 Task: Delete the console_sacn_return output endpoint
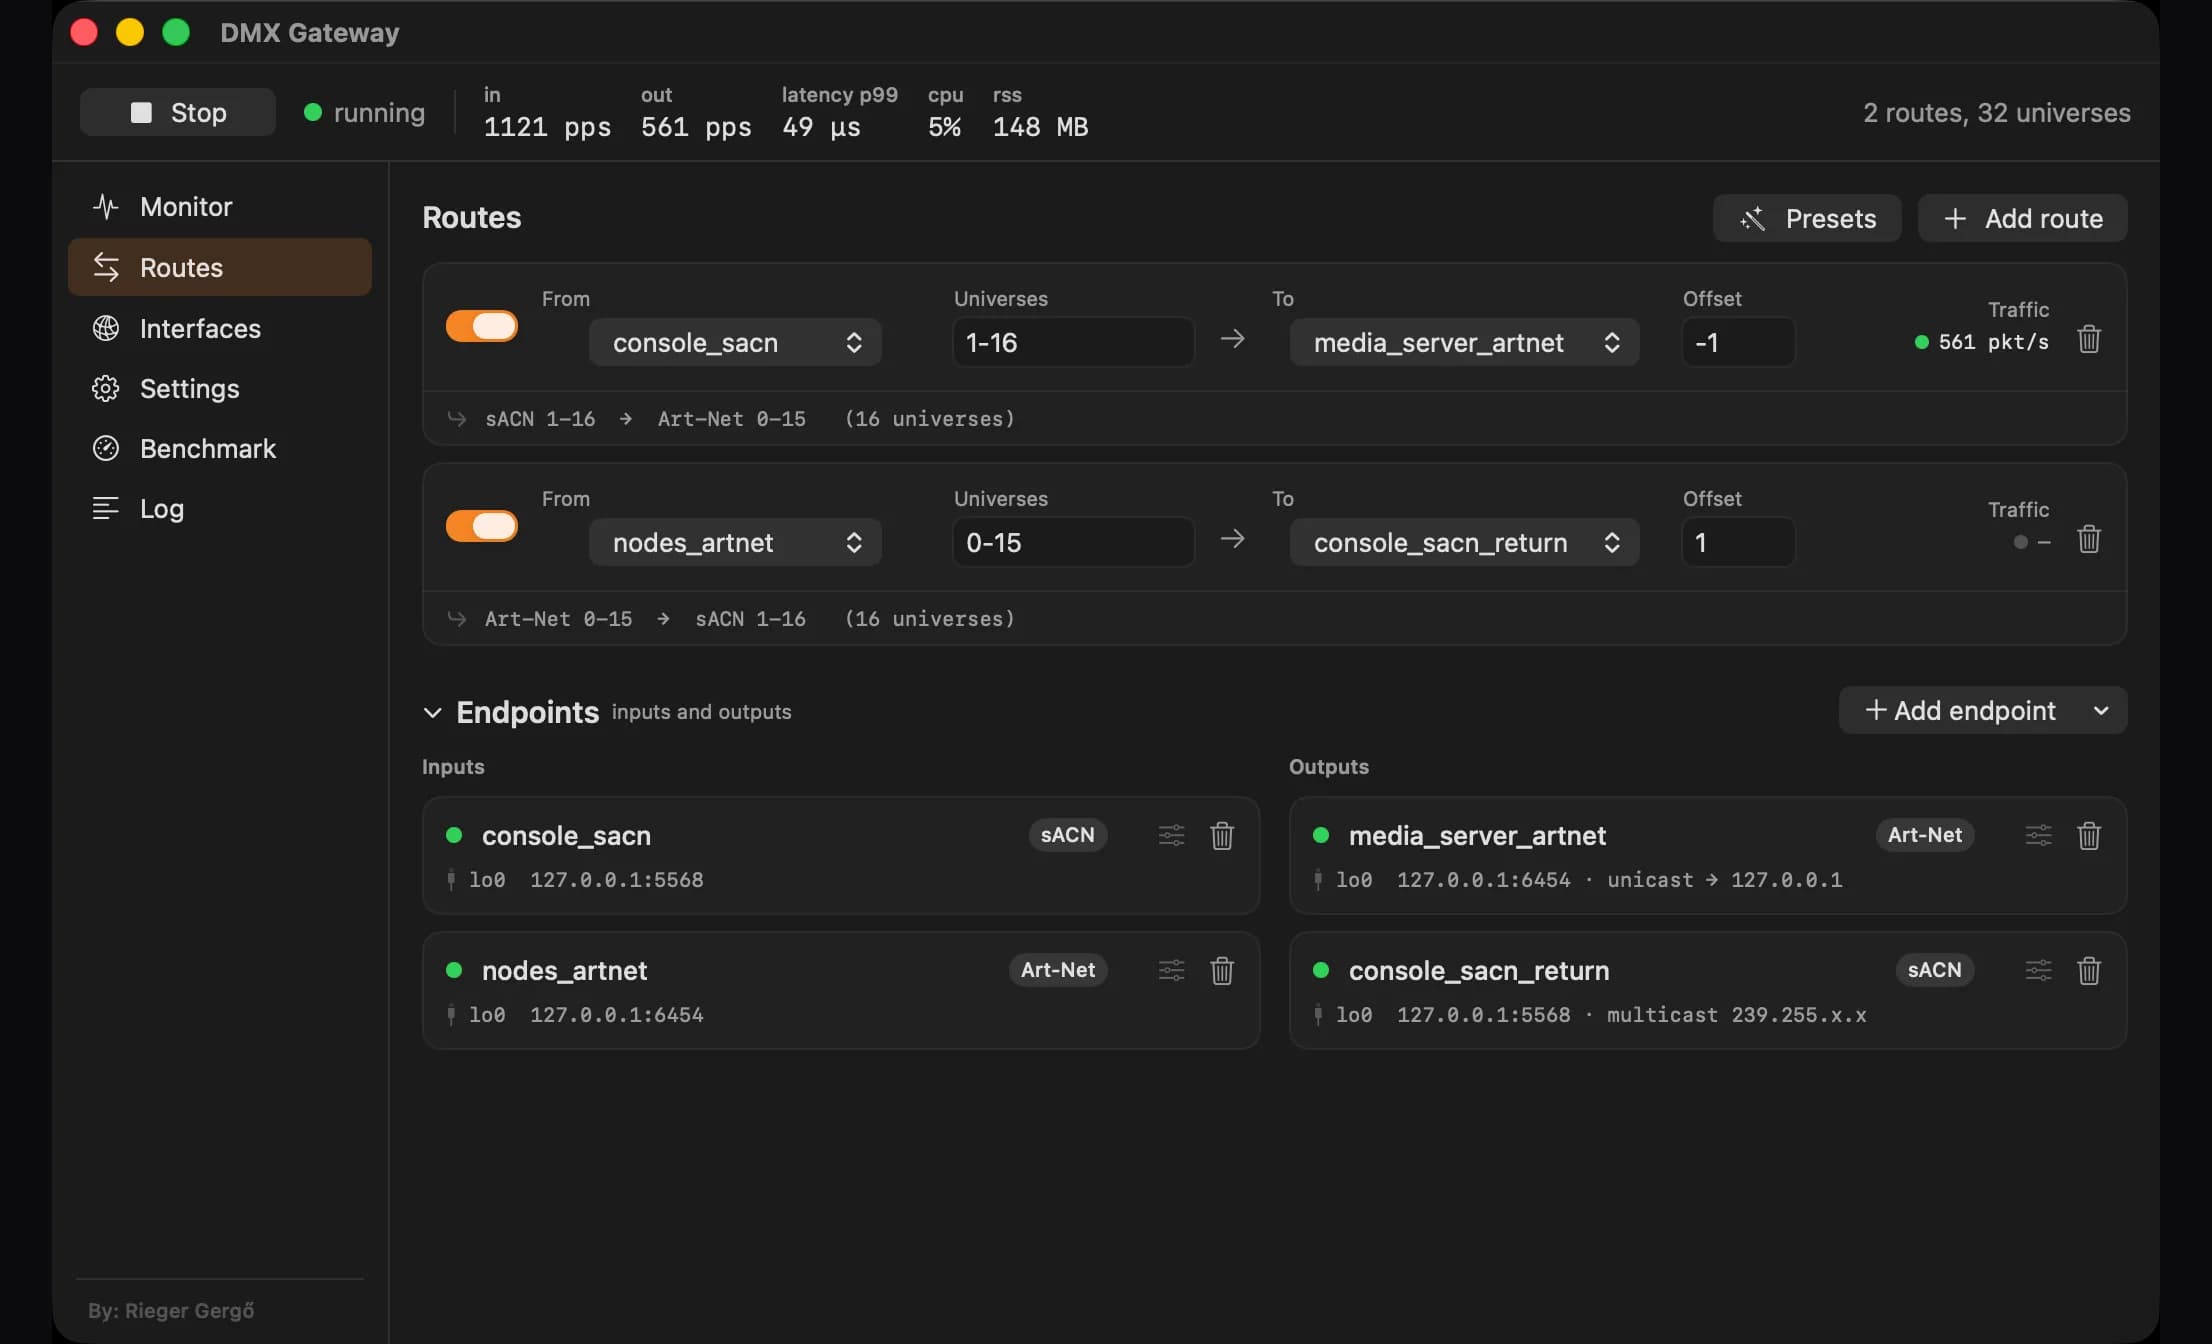2089,970
